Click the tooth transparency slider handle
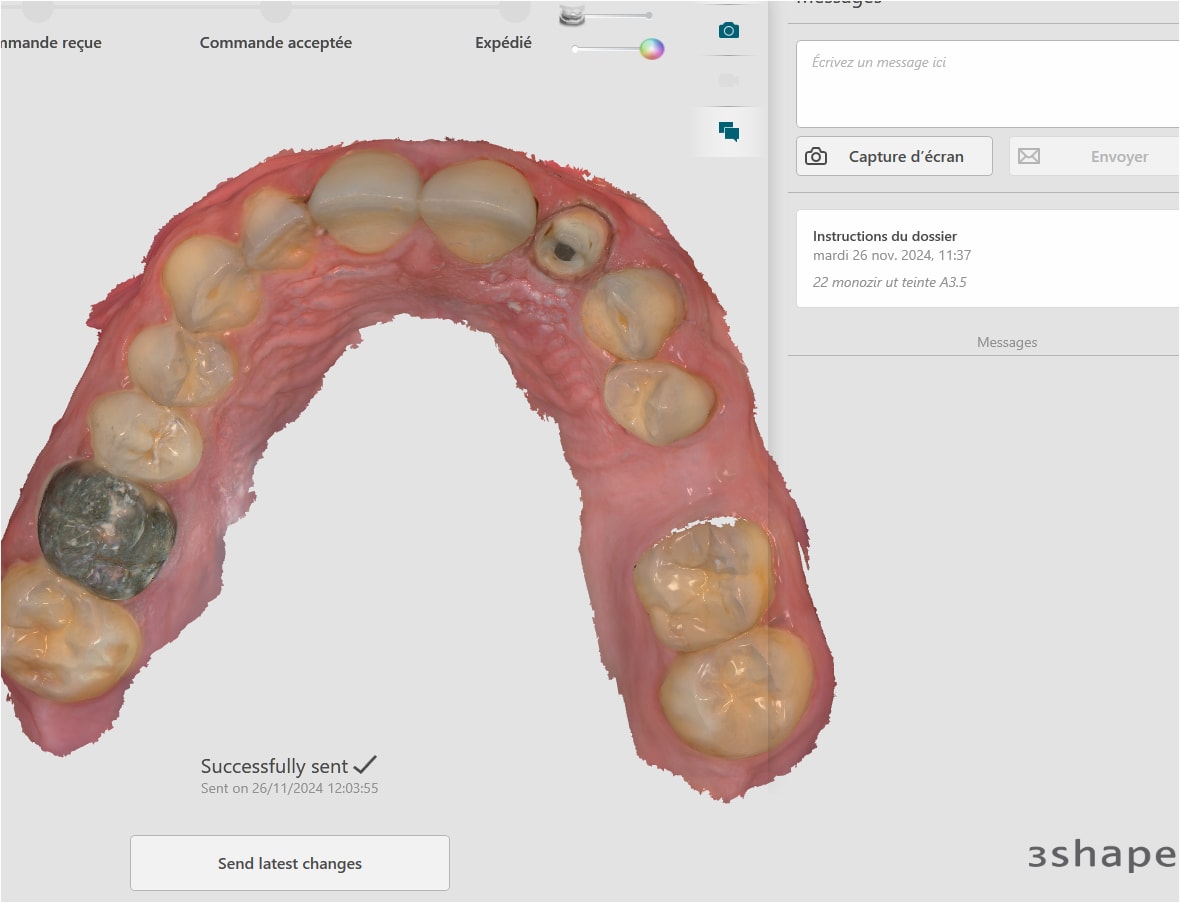Viewport: 1180px width, 903px height. click(x=649, y=16)
